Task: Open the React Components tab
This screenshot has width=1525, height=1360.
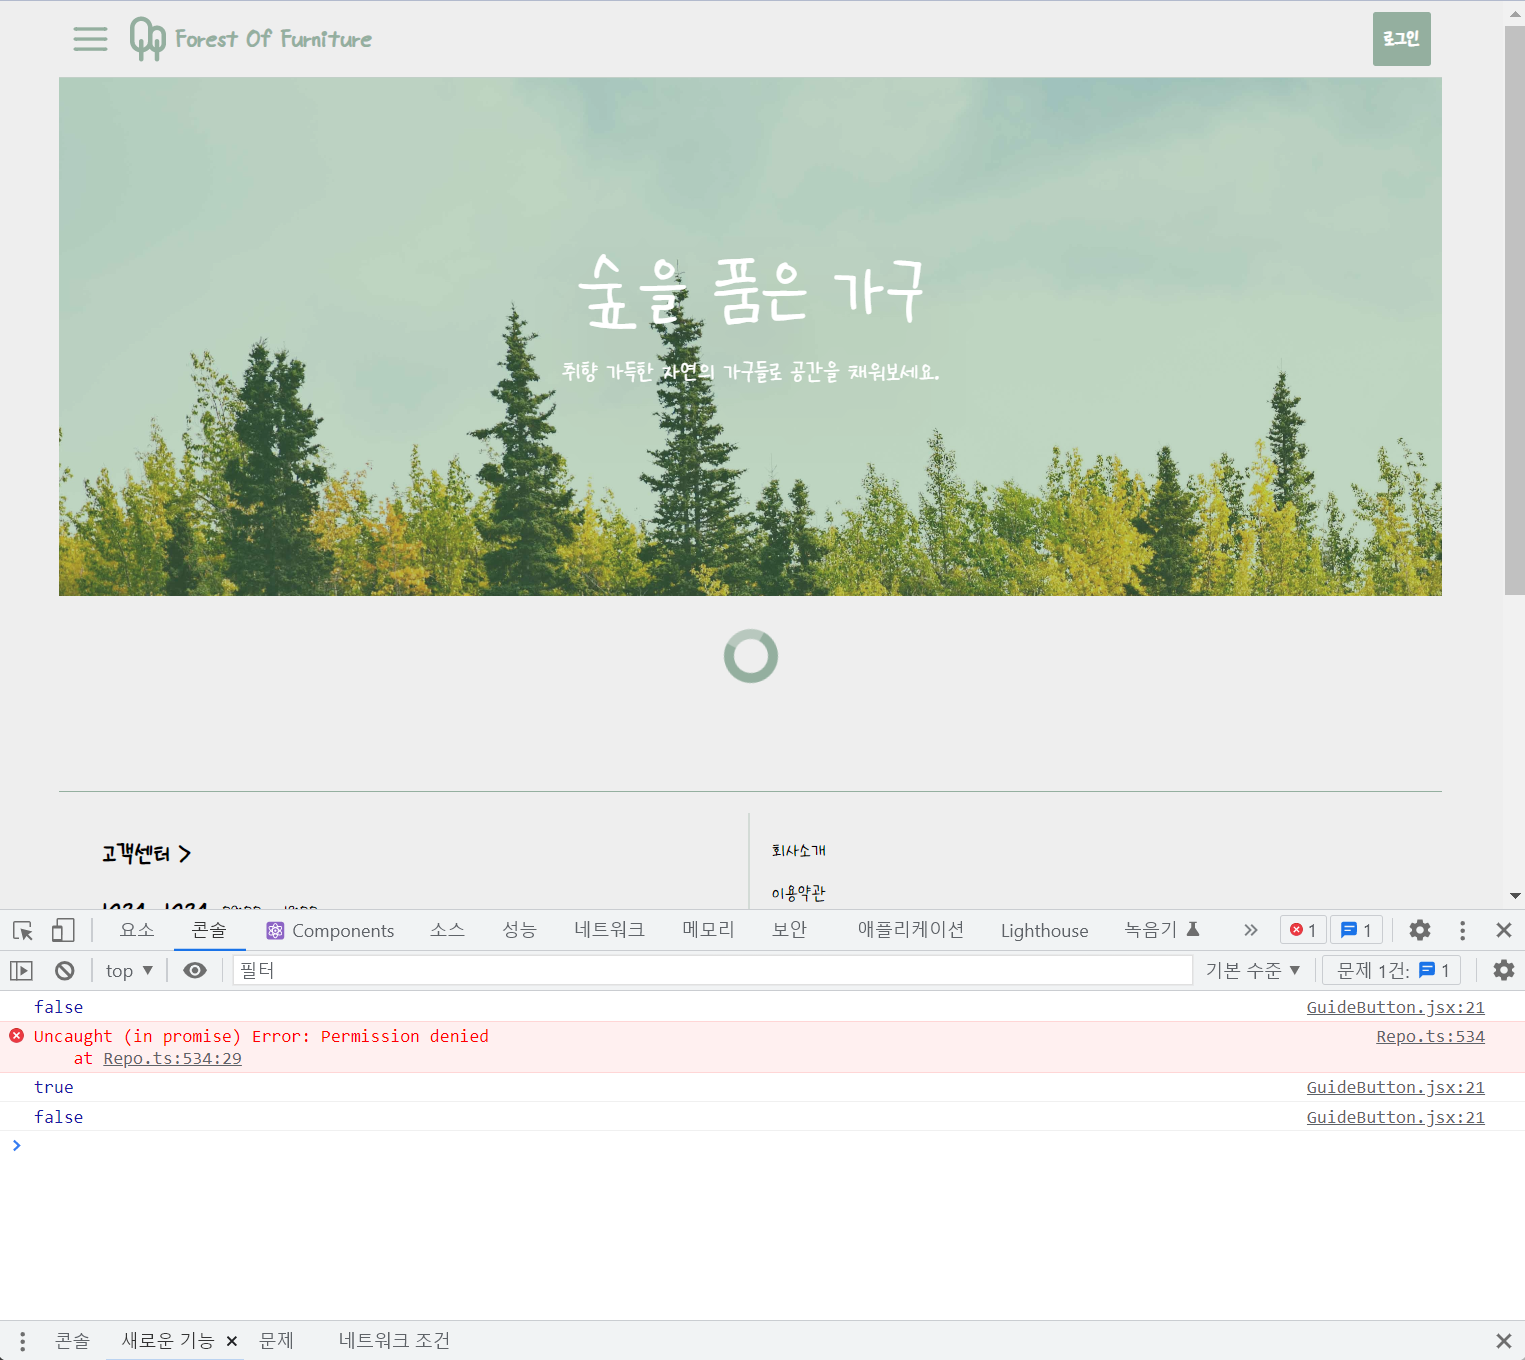Action: point(330,930)
